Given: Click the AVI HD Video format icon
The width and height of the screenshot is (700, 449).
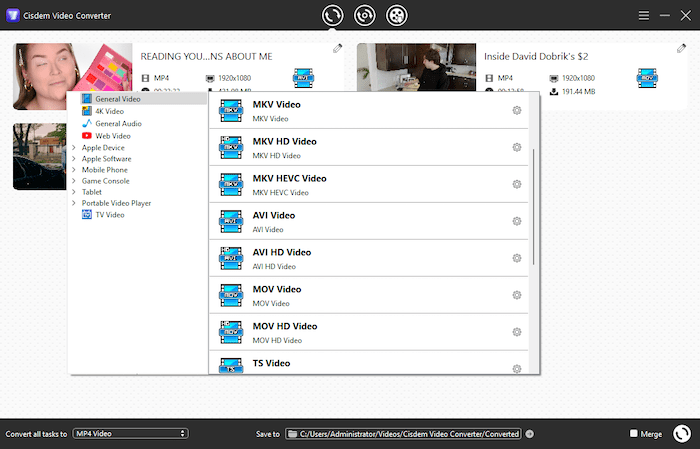Looking at the screenshot, I should 231,258.
